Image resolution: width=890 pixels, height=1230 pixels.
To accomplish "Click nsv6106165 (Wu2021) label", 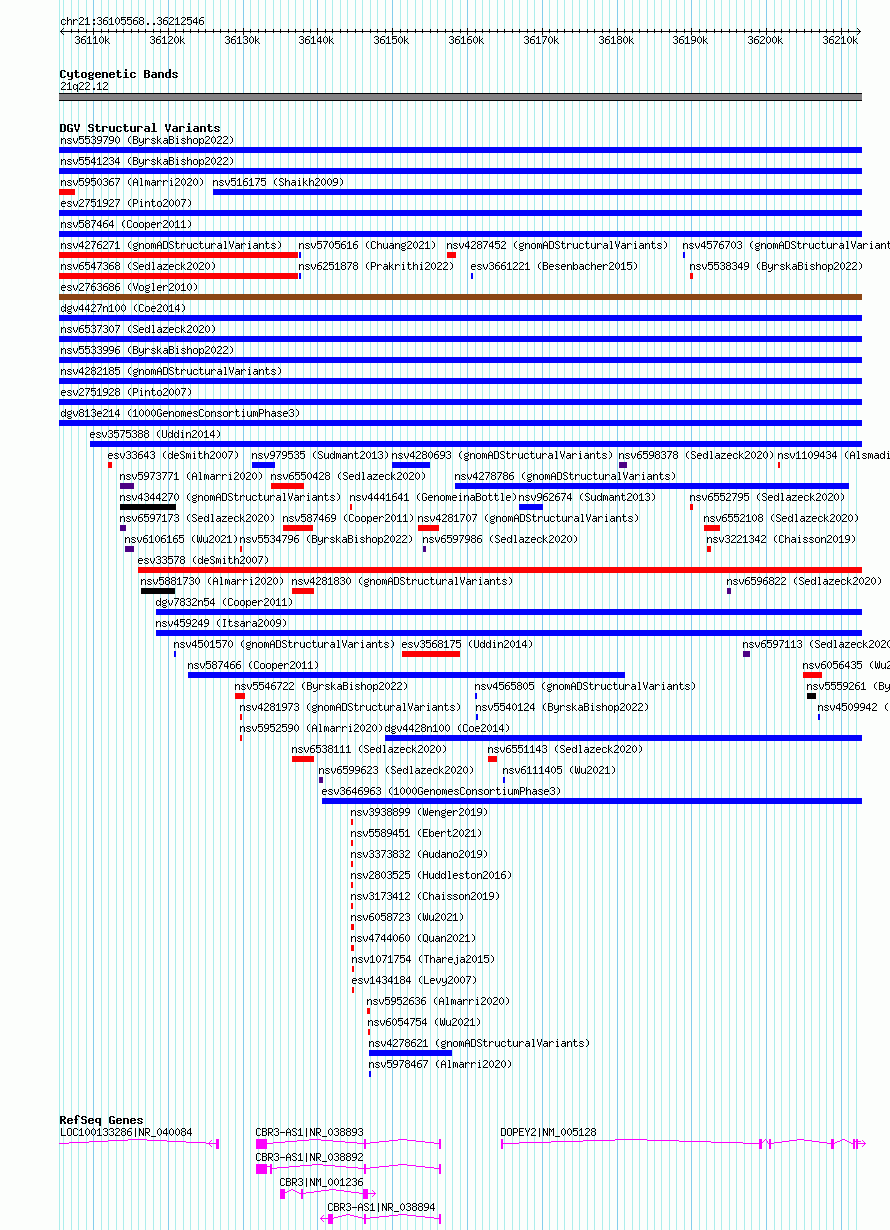I will click(181, 539).
